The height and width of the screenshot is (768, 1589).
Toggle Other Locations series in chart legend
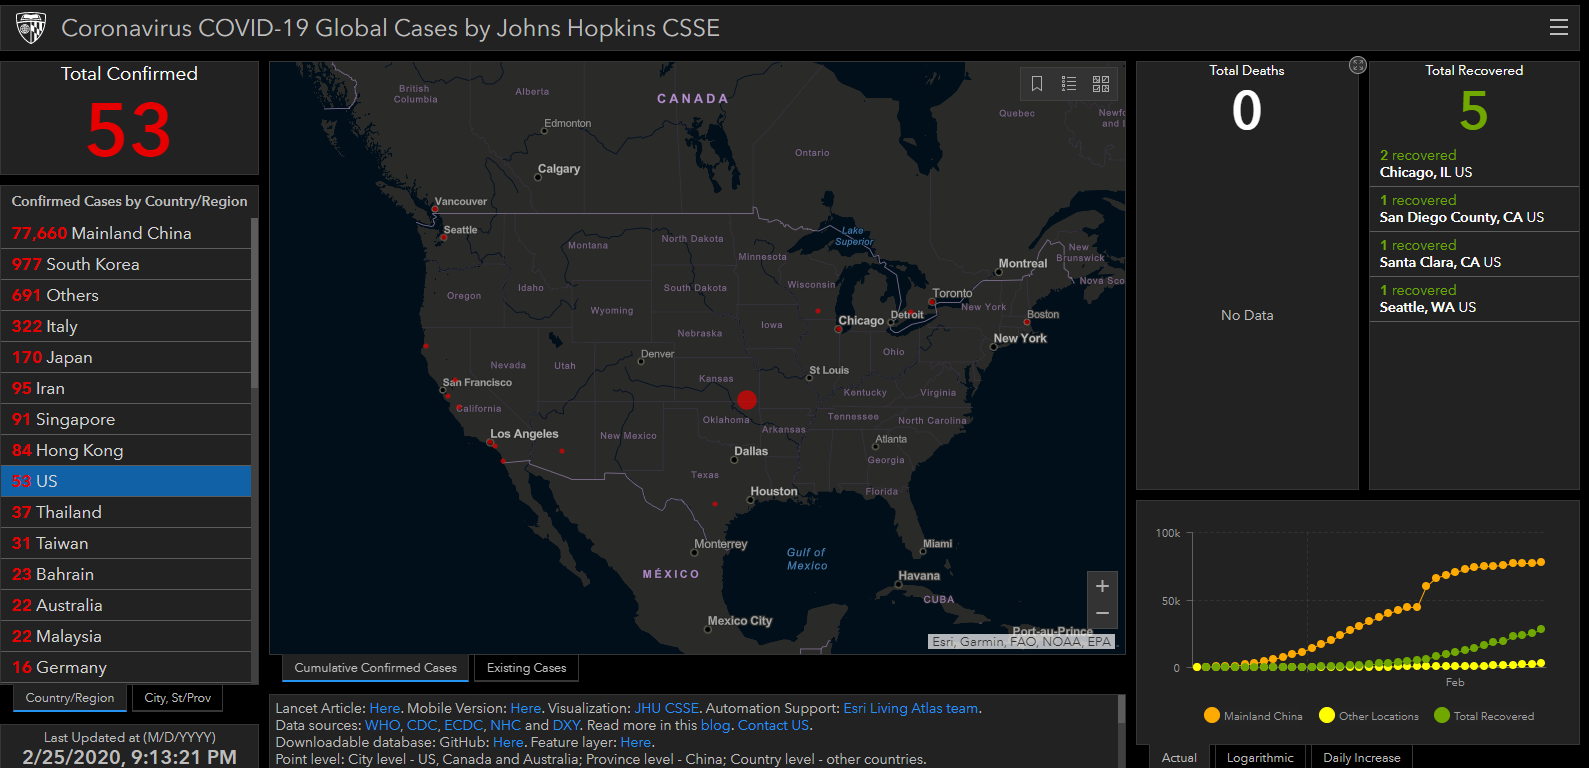[x=1368, y=716]
